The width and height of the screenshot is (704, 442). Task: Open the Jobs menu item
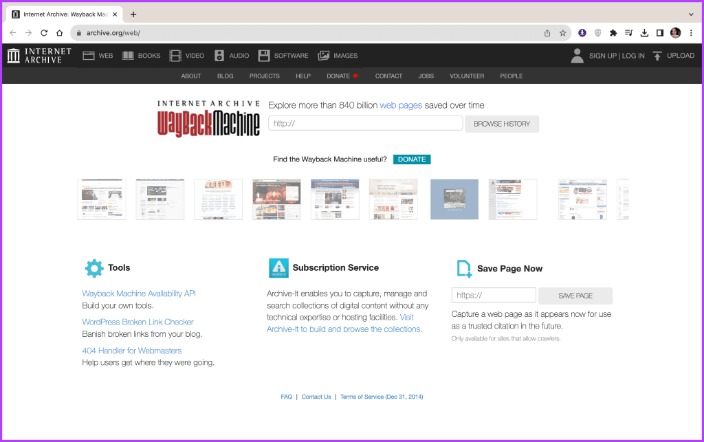[x=426, y=76]
